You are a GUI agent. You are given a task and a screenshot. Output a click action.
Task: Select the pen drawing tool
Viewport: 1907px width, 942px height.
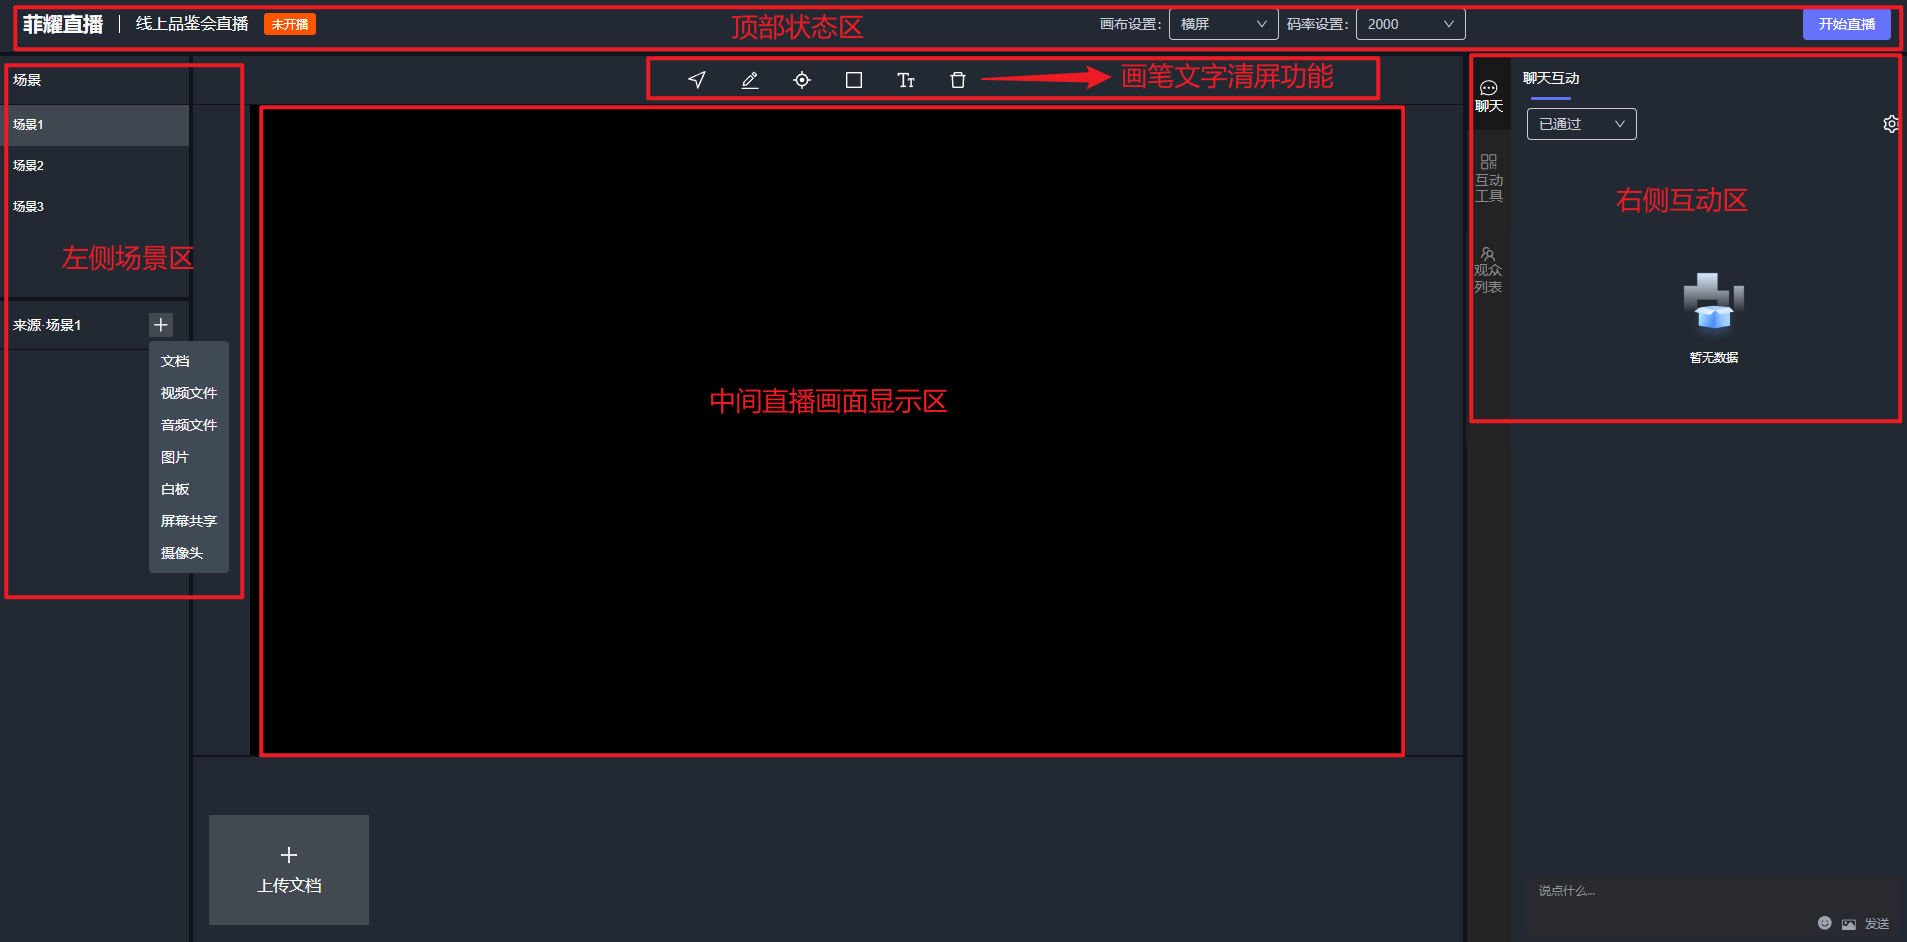point(749,80)
